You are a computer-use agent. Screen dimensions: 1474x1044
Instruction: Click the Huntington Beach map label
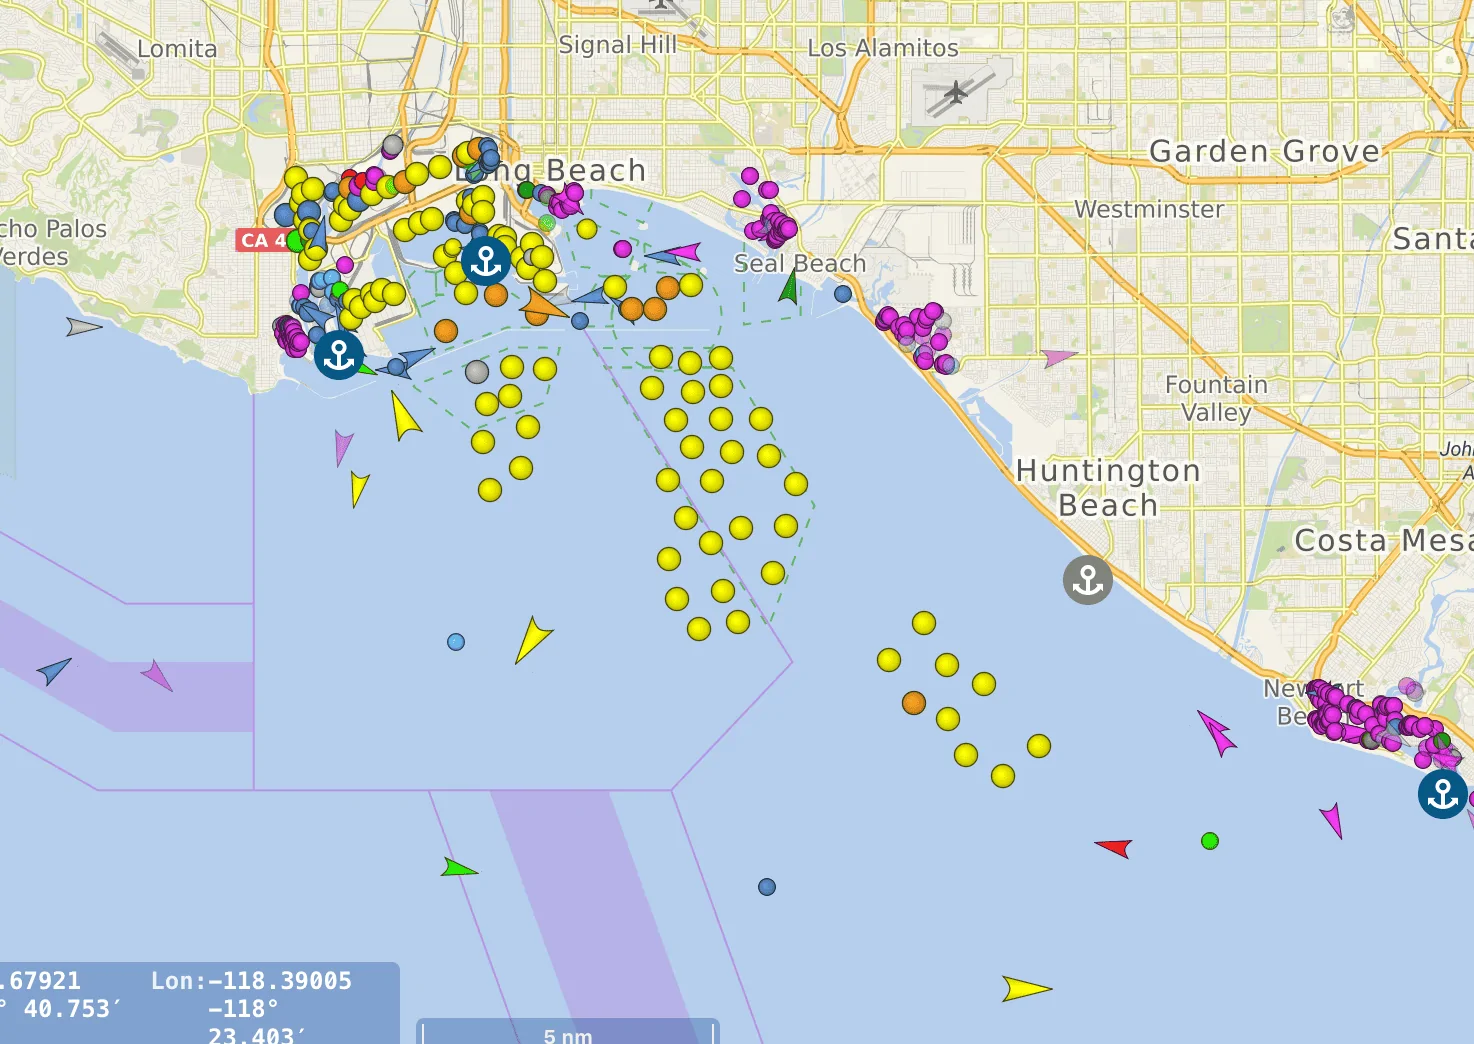(1108, 488)
